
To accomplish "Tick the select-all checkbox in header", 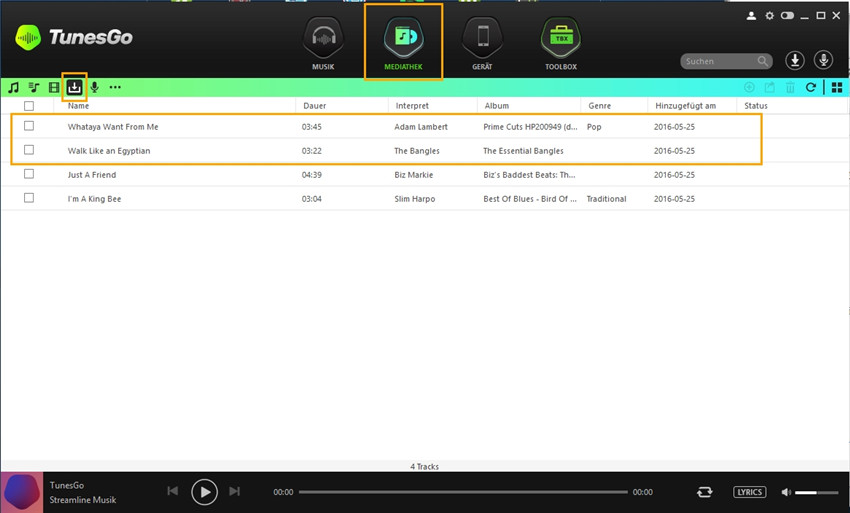I will coord(29,106).
